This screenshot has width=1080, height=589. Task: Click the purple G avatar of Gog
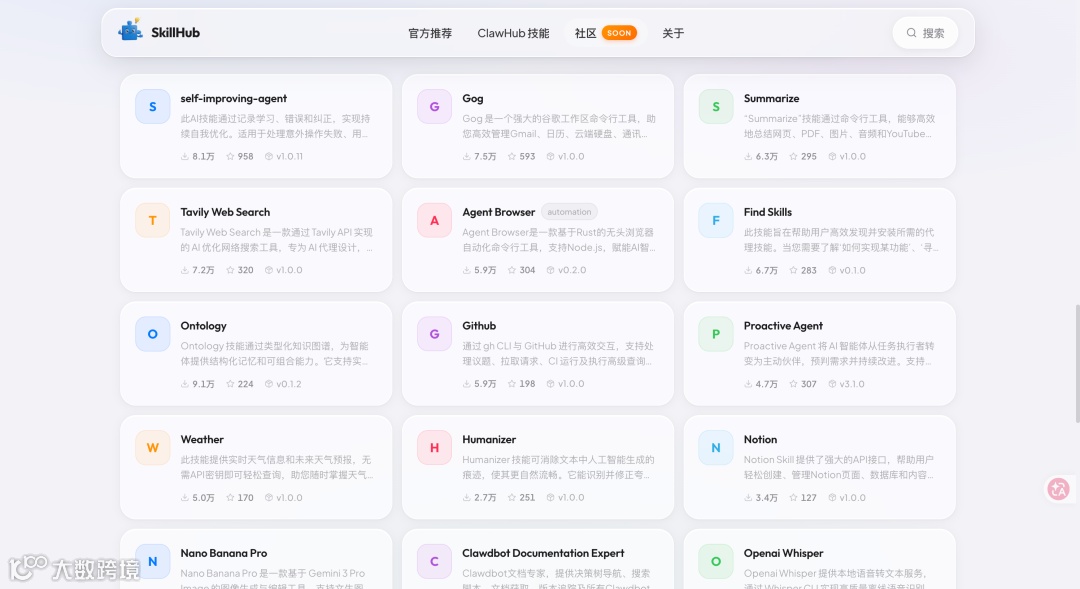click(435, 107)
